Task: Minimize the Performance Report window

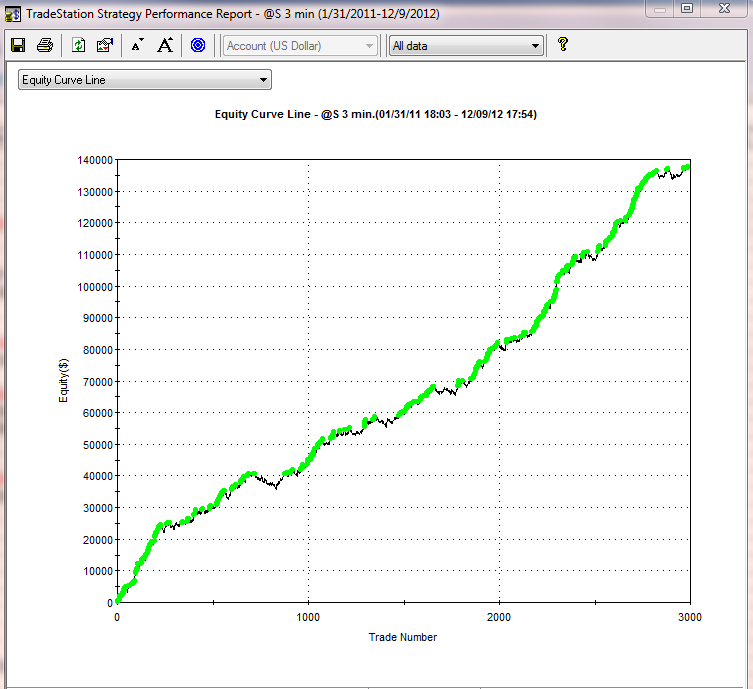Action: [x=659, y=8]
